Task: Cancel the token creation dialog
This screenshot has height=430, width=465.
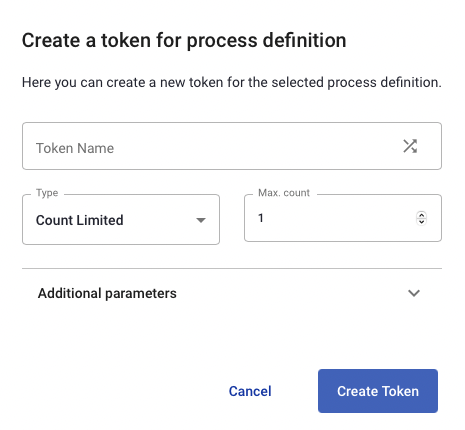Action: pyautogui.click(x=250, y=391)
